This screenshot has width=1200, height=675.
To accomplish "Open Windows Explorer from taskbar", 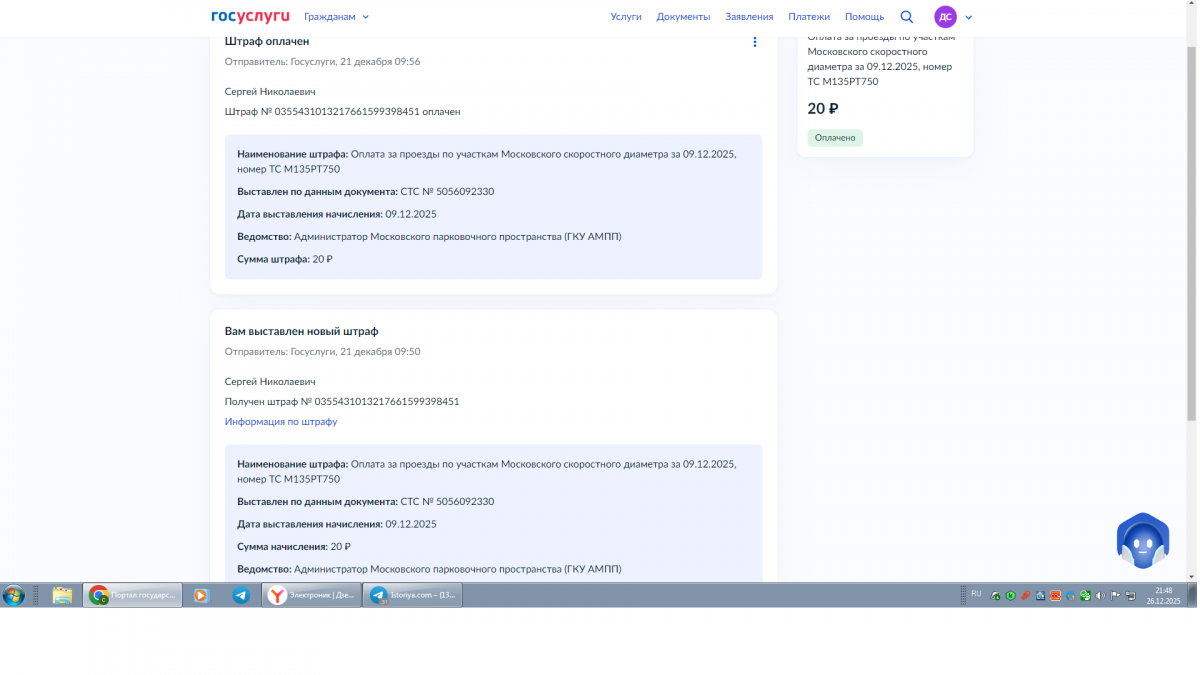I will [x=62, y=596].
